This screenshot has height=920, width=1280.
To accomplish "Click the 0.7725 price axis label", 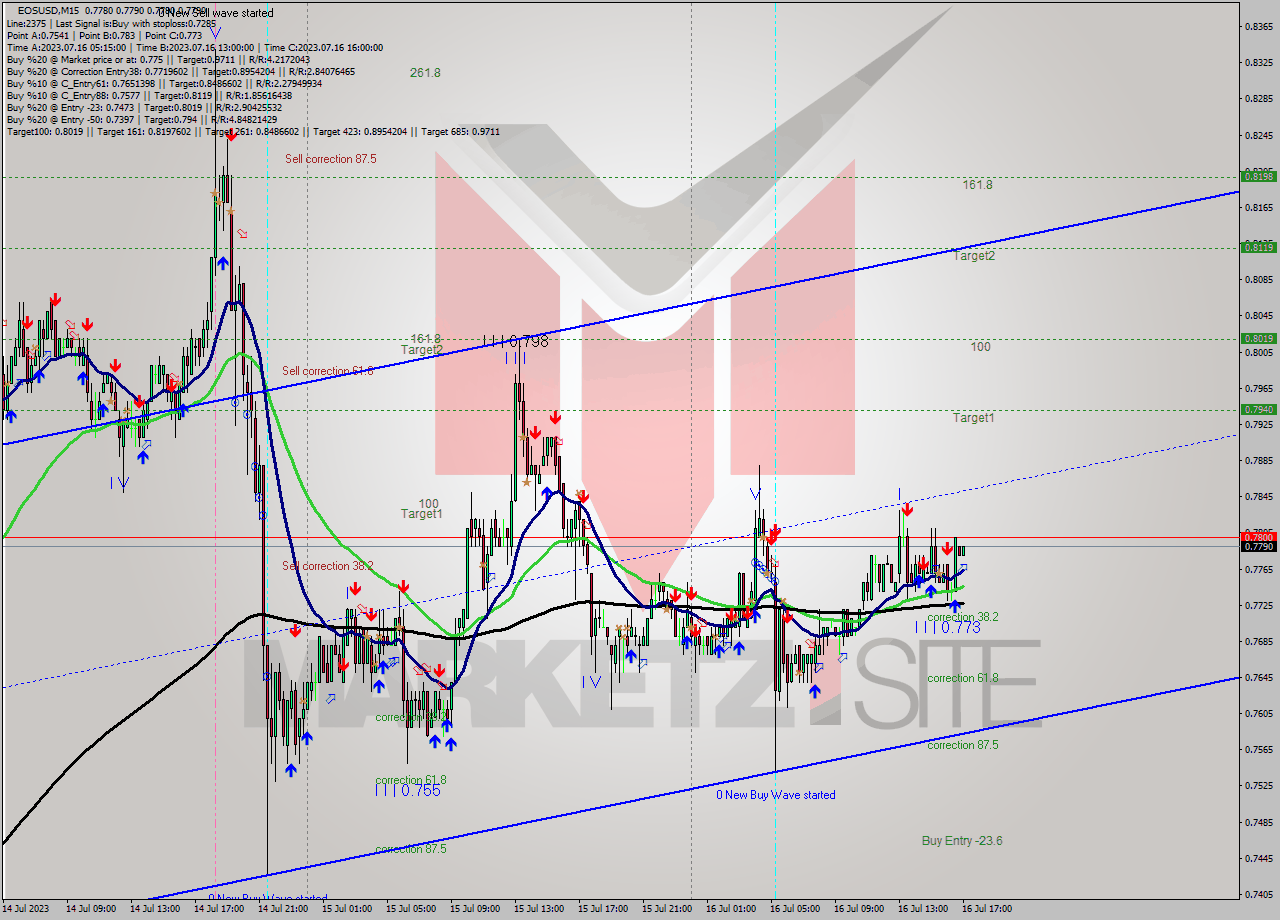I will click(1258, 605).
